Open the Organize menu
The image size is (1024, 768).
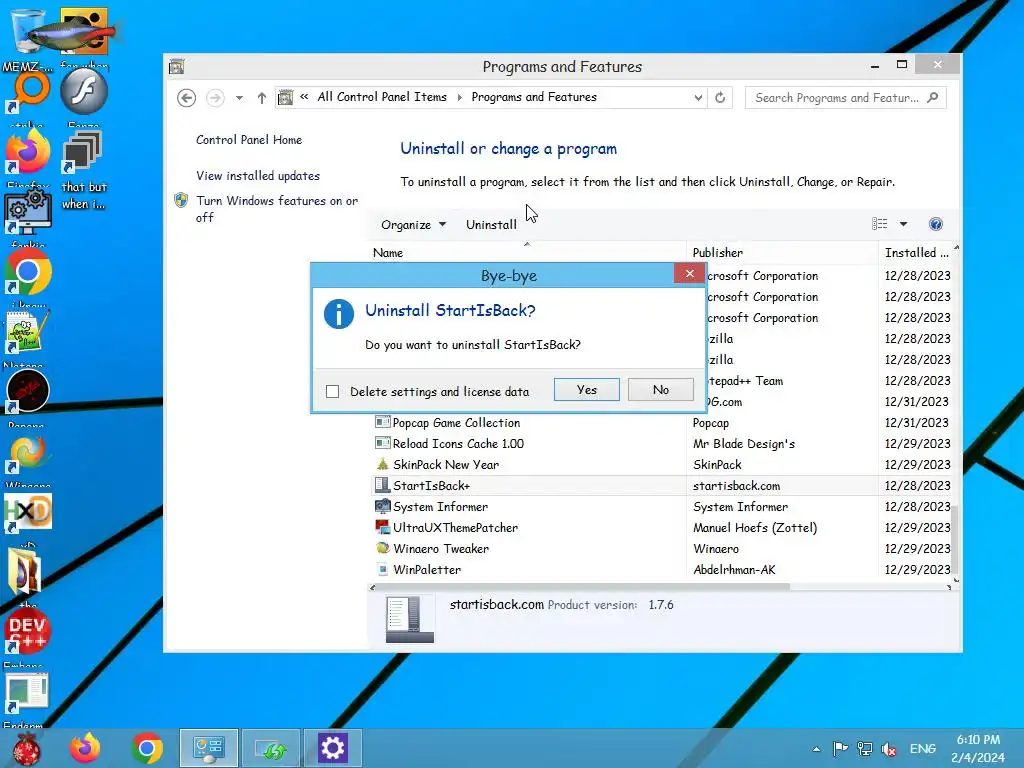pyautogui.click(x=413, y=225)
